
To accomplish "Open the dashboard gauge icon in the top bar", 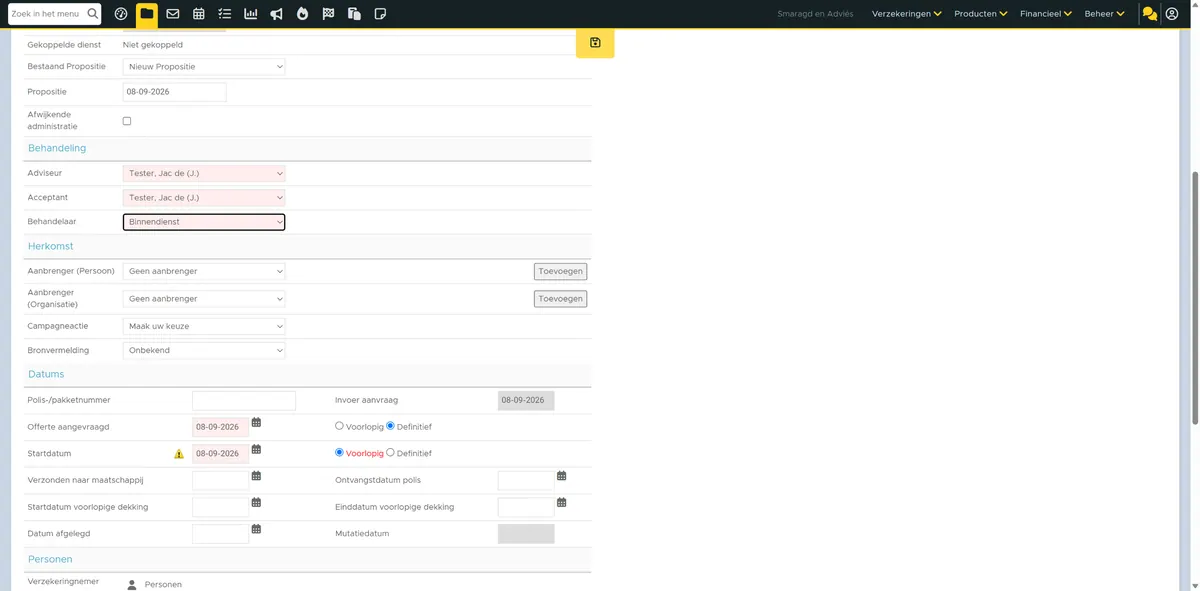I will point(121,14).
